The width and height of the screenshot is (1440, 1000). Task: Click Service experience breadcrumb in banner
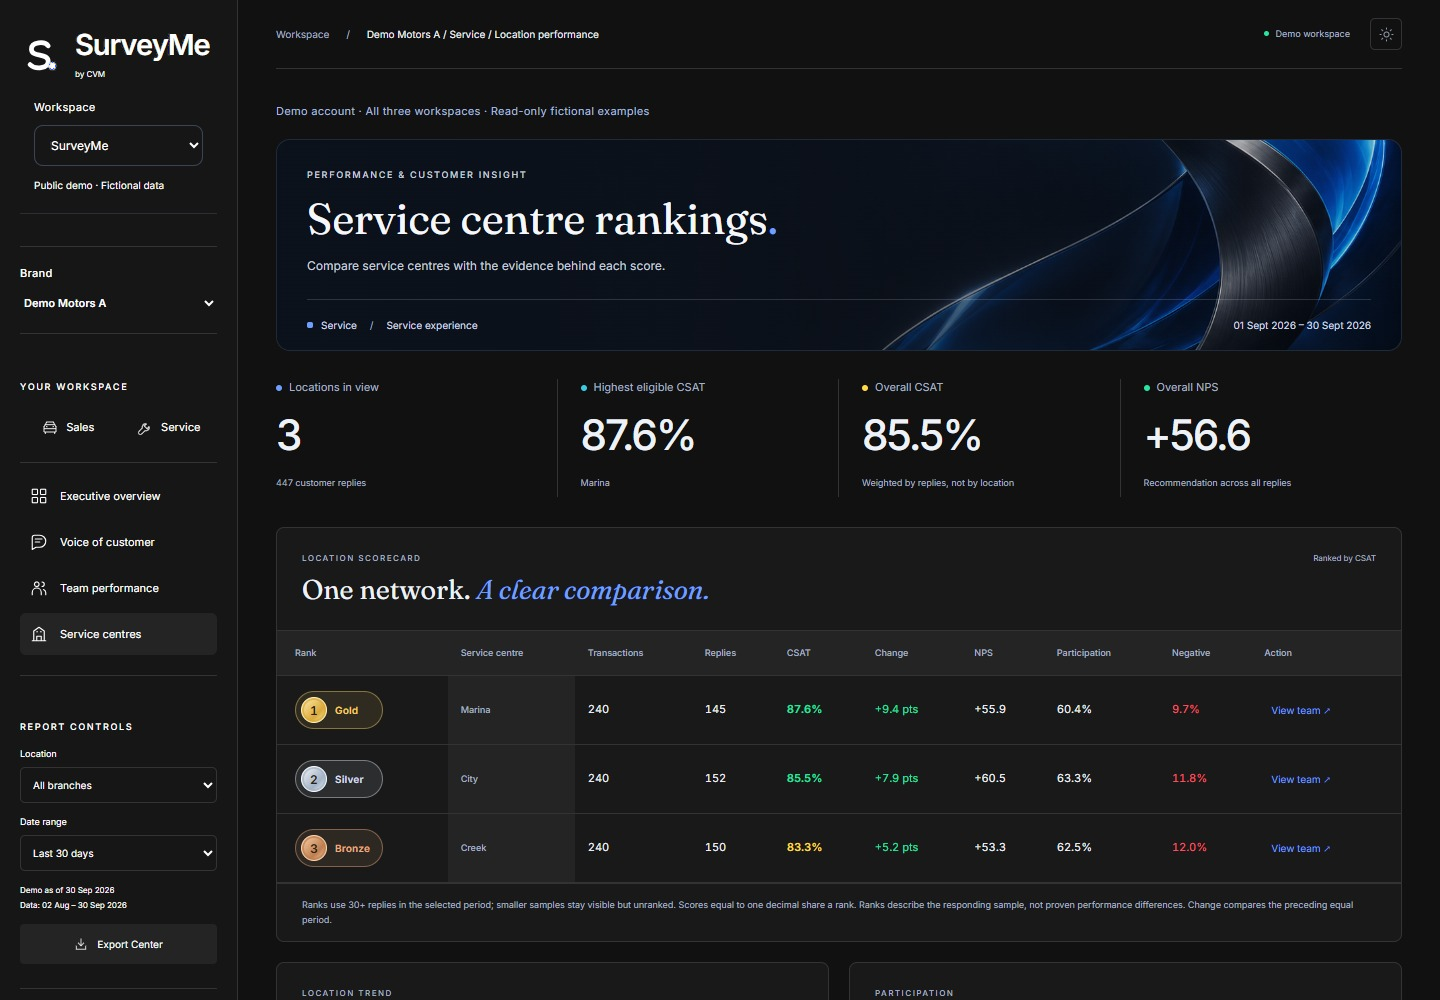coord(432,326)
